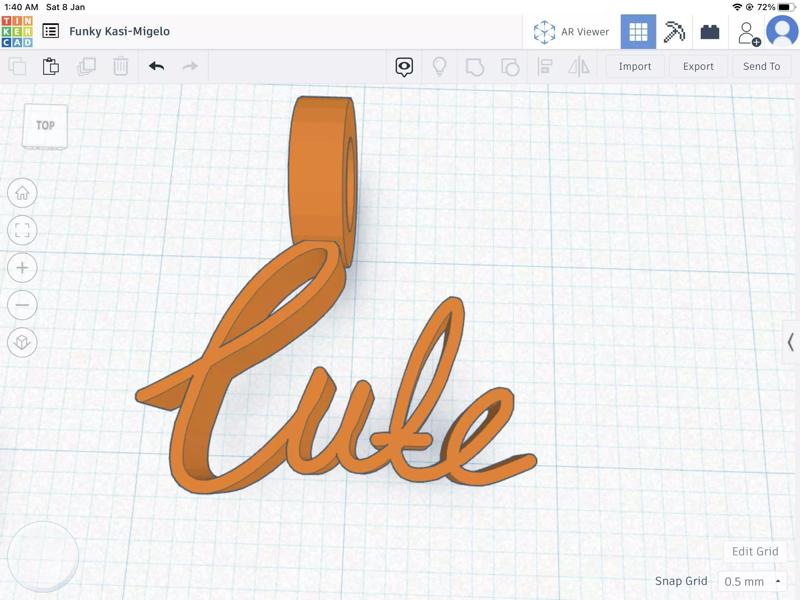The height and width of the screenshot is (600, 800).
Task: Activate the Mirror tool
Action: click(x=579, y=67)
